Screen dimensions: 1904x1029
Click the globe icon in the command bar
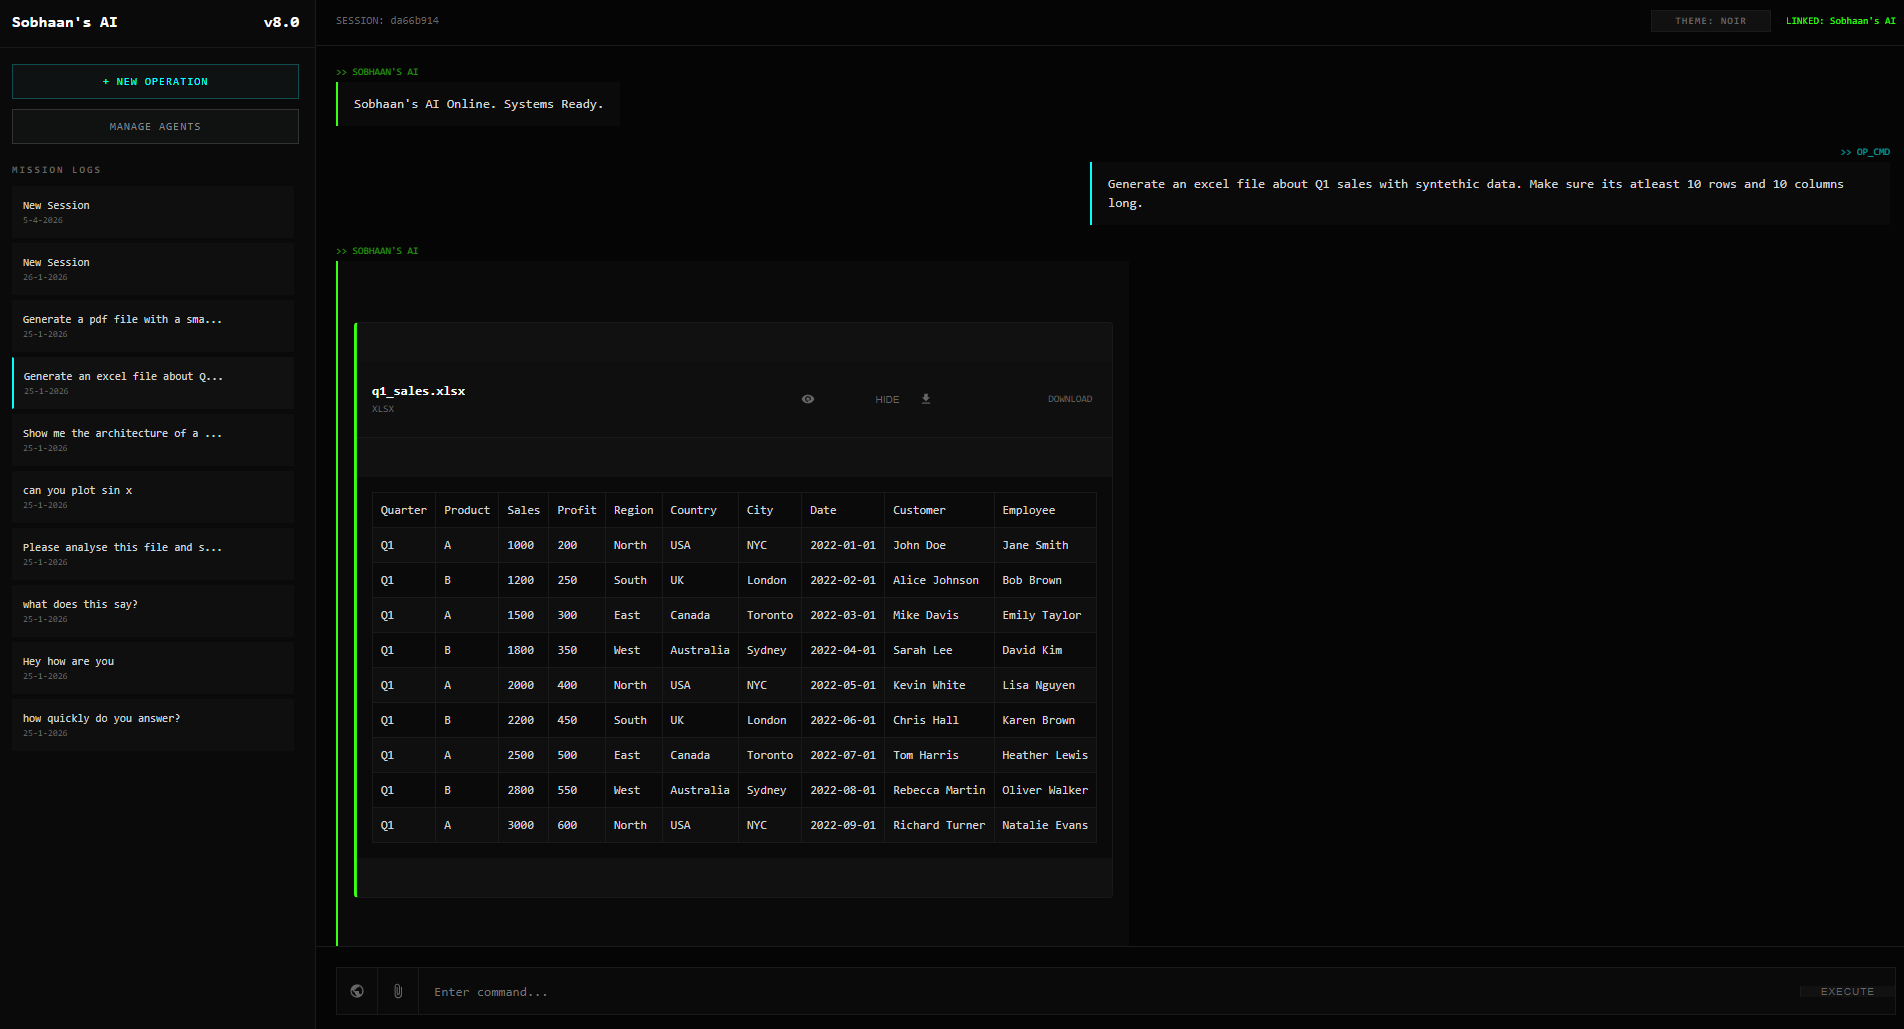tap(356, 991)
